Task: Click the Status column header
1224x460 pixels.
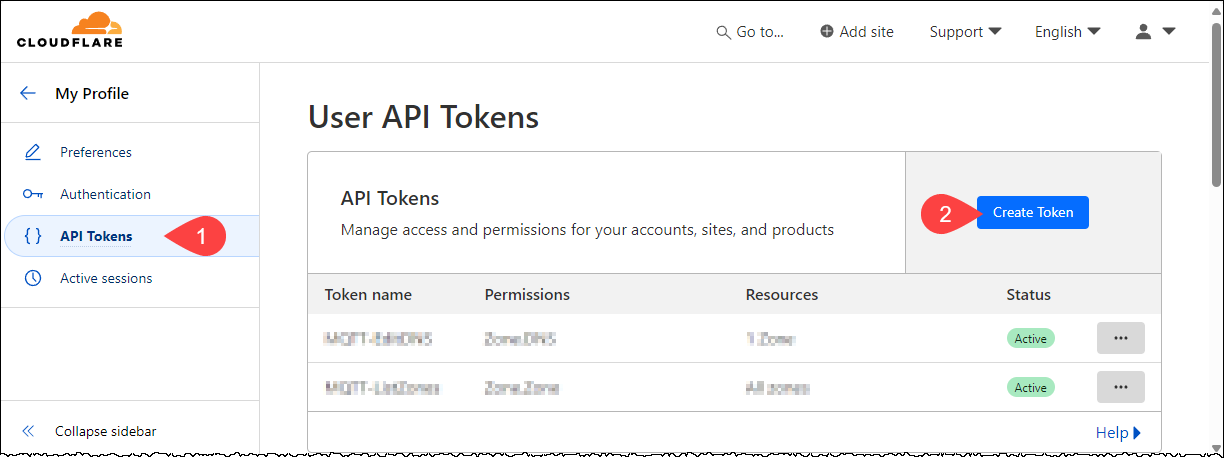Action: [1029, 294]
